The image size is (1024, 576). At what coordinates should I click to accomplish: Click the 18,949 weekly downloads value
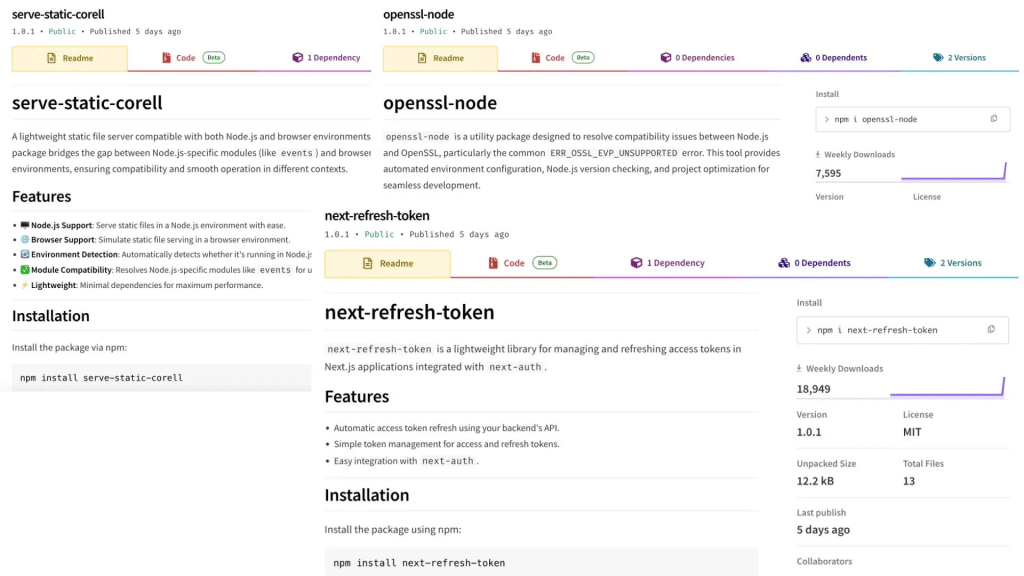pyautogui.click(x=813, y=389)
